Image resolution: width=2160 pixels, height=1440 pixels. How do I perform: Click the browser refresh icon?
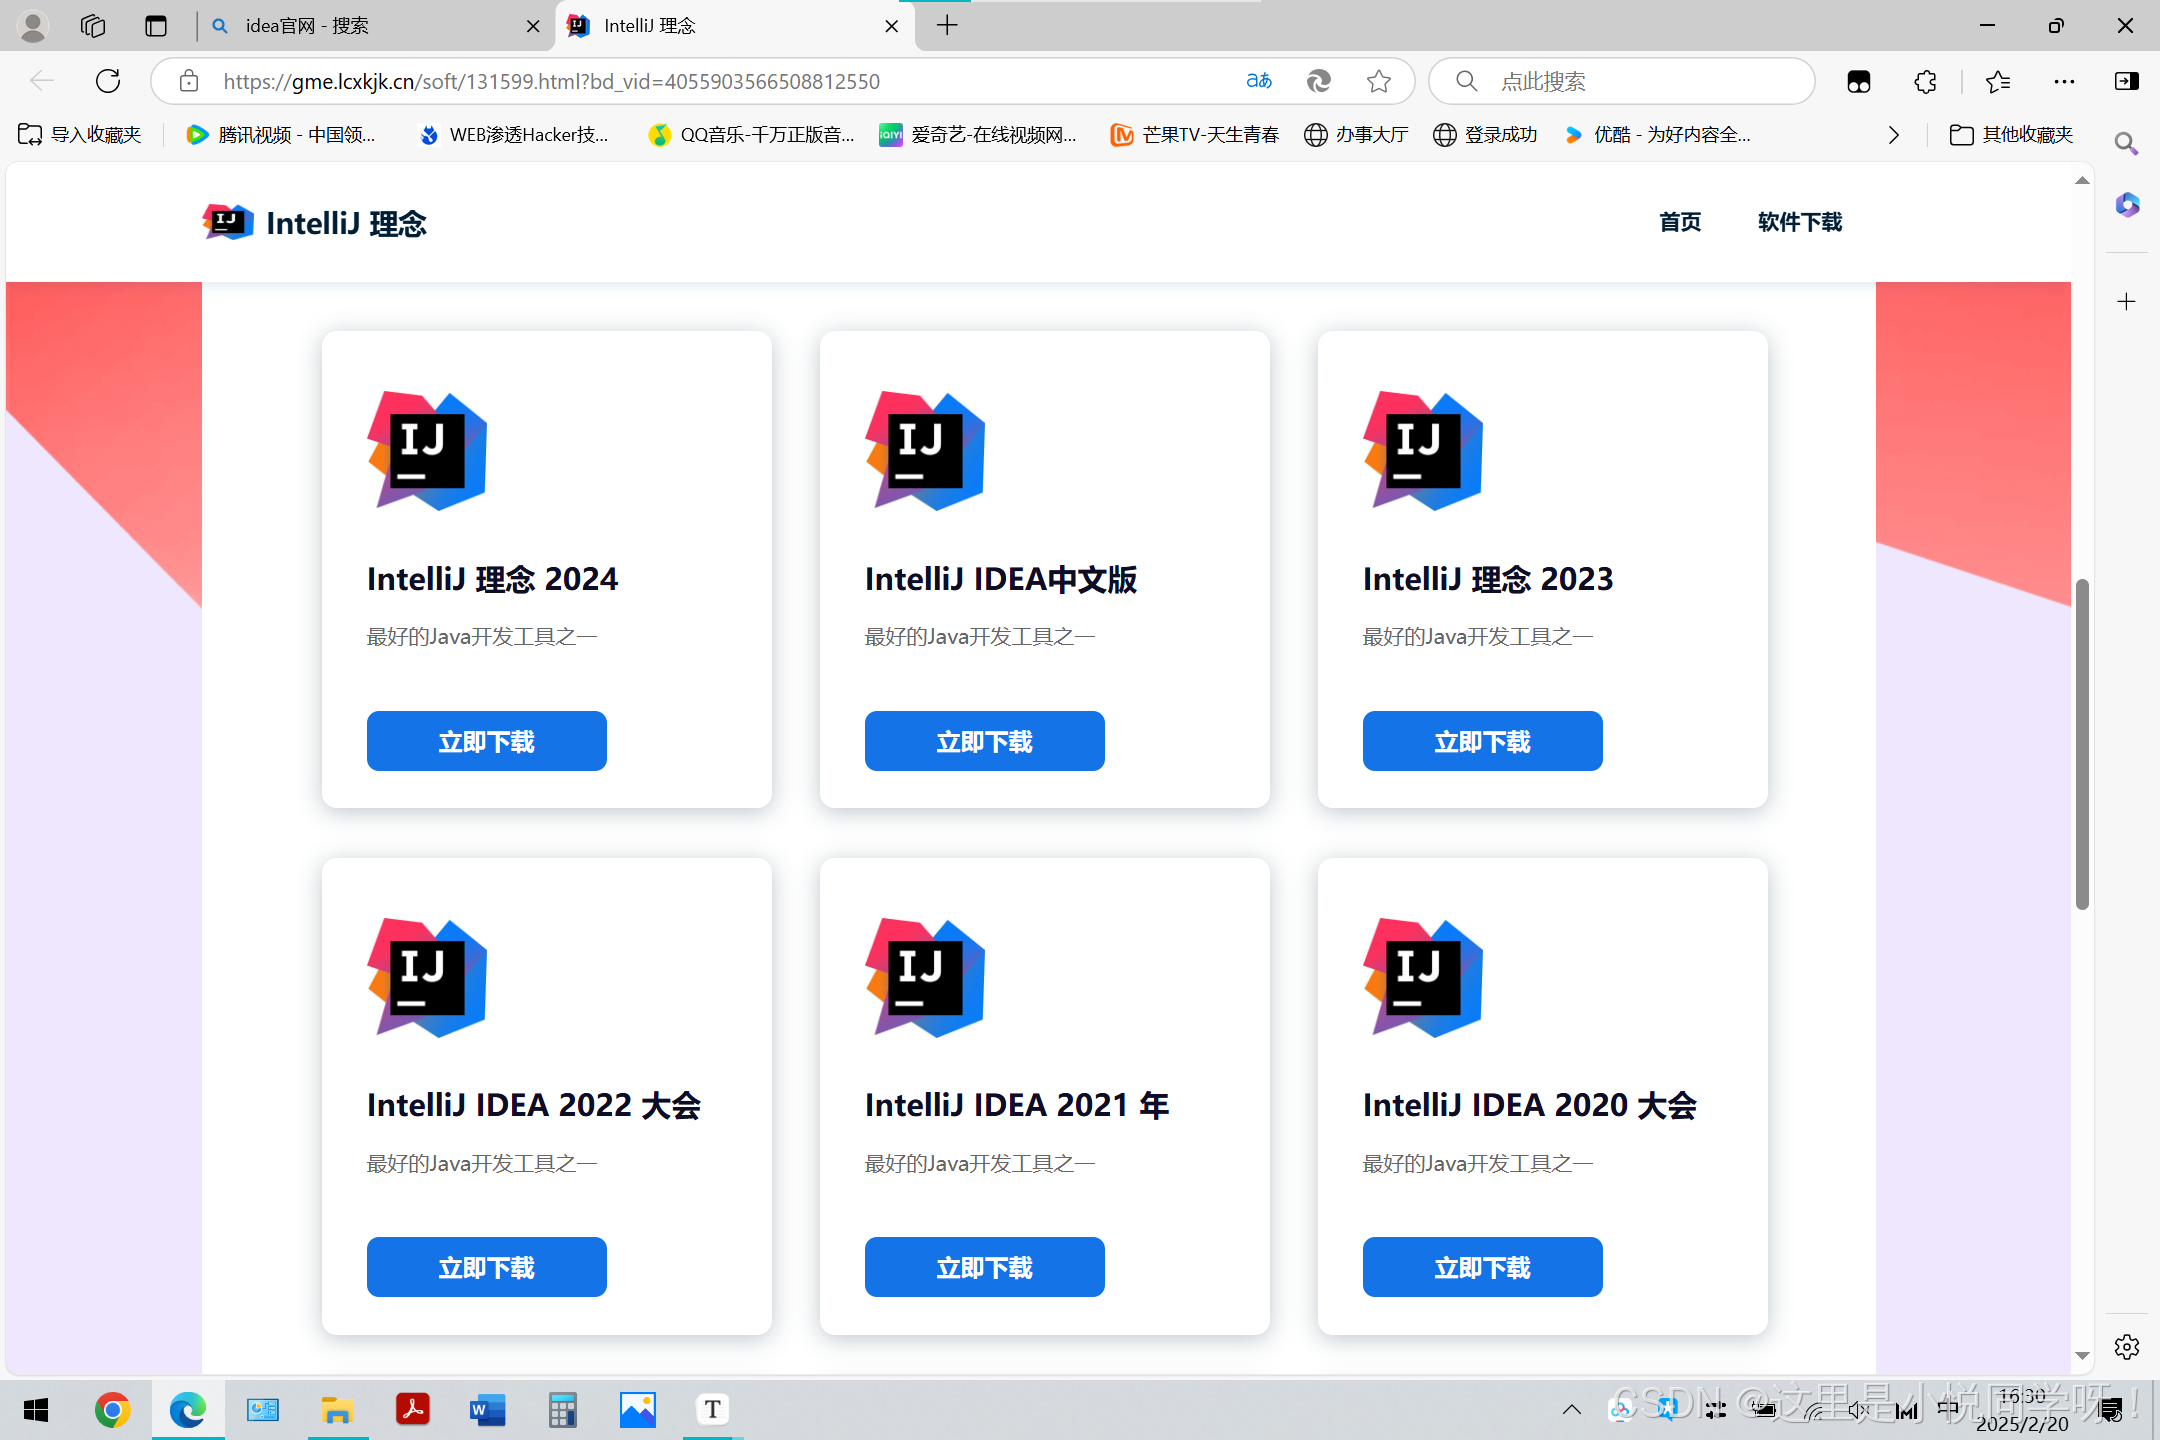click(x=108, y=81)
